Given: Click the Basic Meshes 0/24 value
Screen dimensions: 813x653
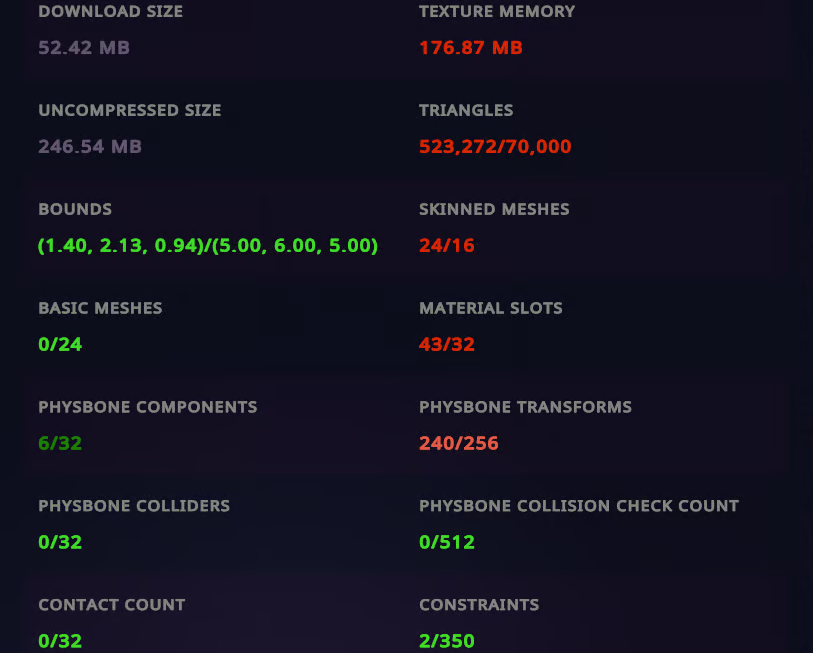Looking at the screenshot, I should tap(60, 344).
